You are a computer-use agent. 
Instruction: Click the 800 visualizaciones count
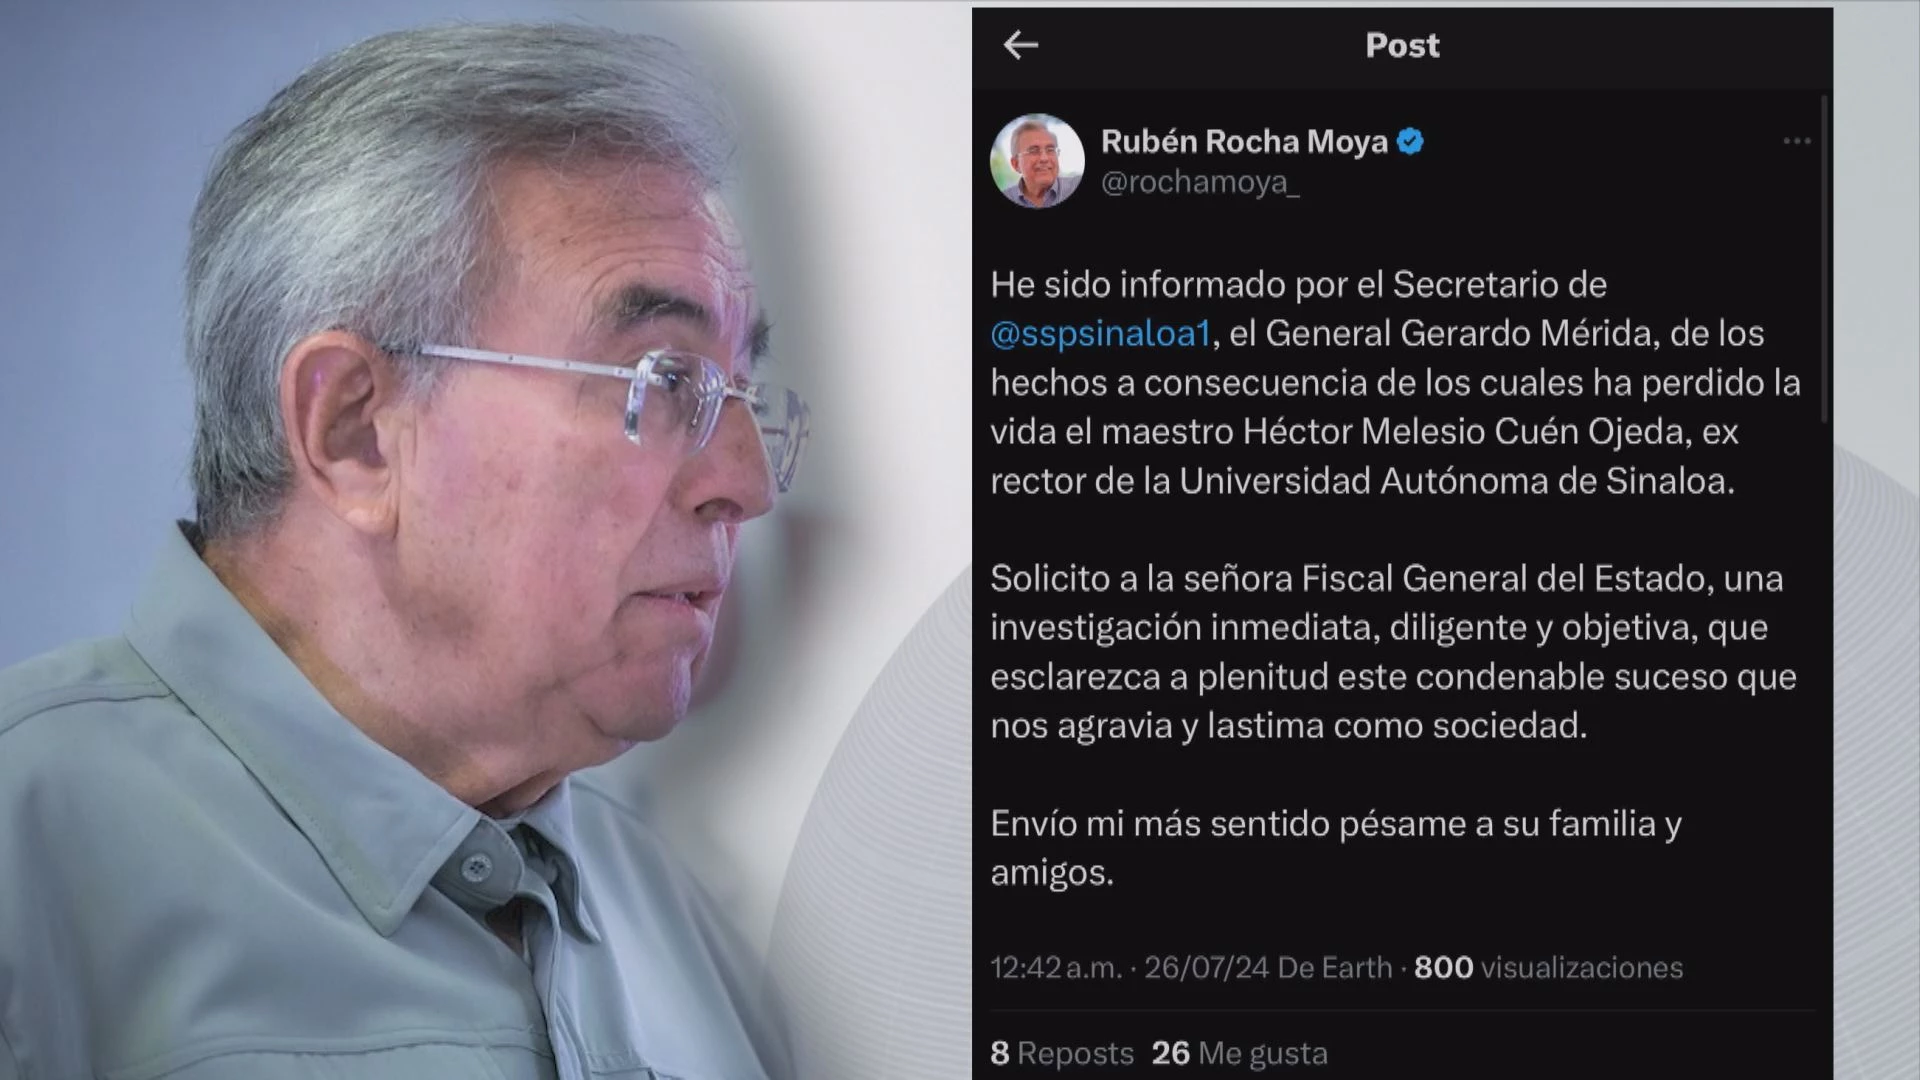1548,968
